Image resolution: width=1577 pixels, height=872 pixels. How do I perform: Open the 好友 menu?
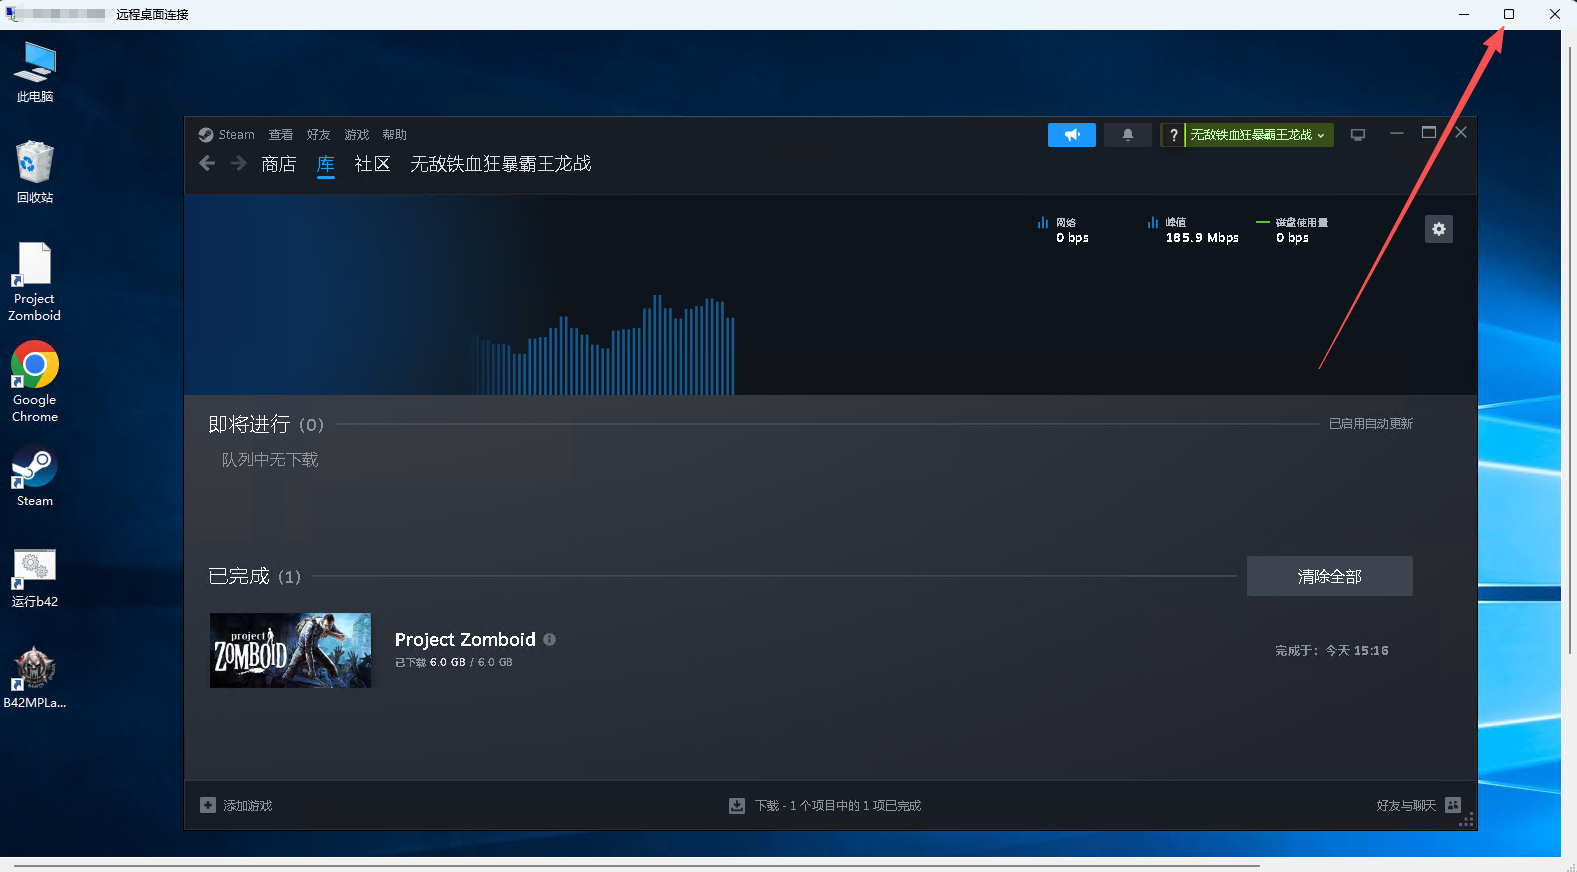[318, 135]
